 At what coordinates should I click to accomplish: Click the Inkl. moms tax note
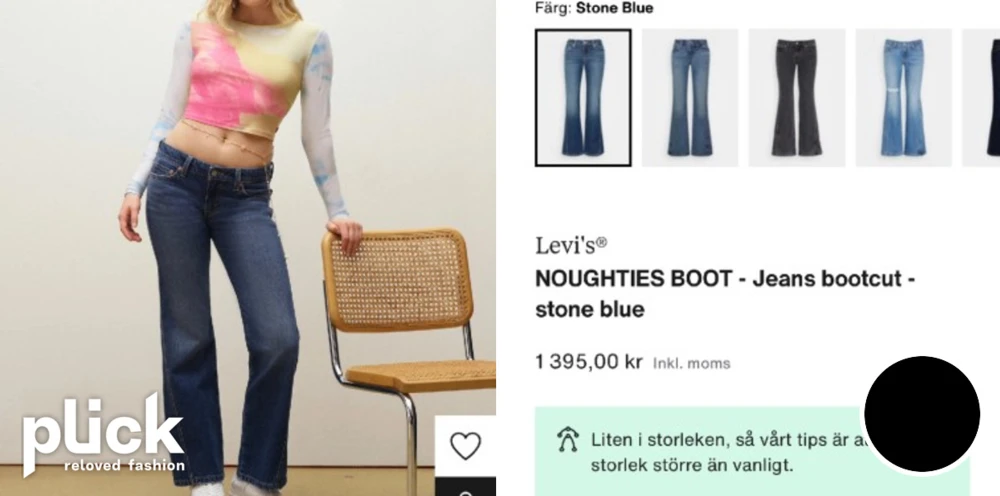click(x=691, y=363)
